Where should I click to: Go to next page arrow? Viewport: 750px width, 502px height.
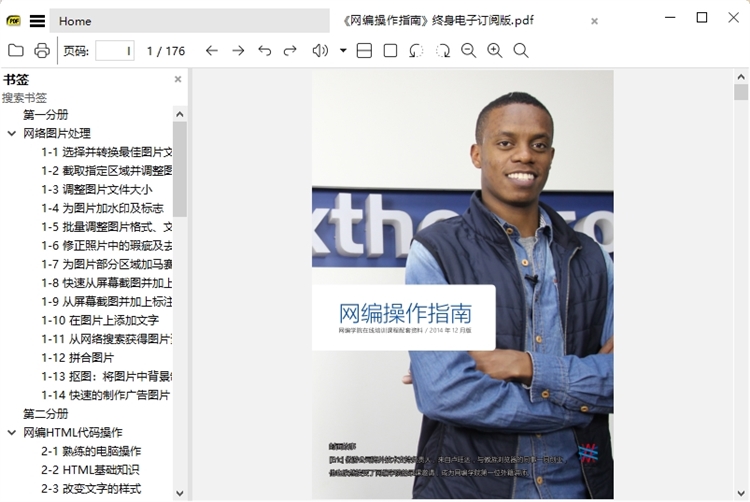[x=238, y=51]
